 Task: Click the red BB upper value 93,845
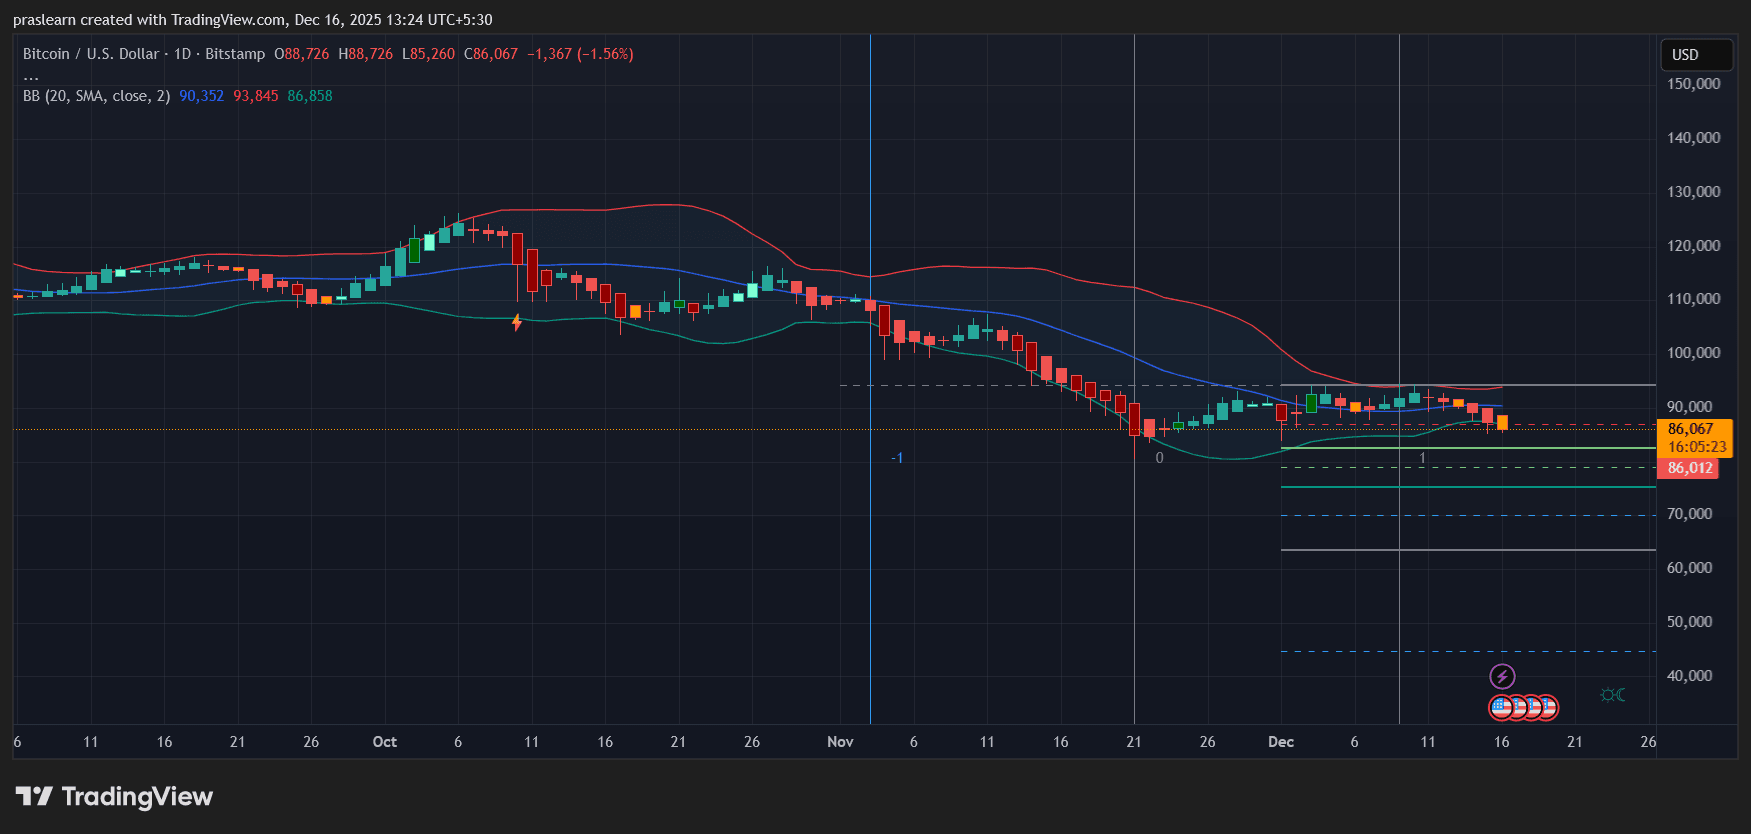[x=256, y=96]
